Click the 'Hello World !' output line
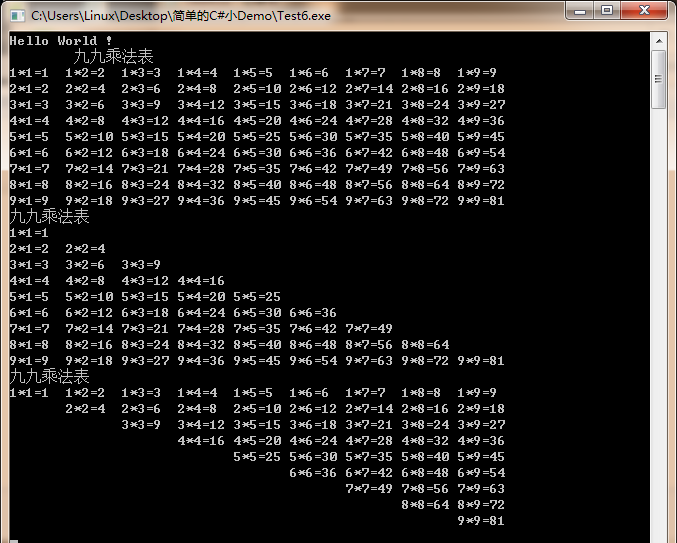 click(61, 41)
